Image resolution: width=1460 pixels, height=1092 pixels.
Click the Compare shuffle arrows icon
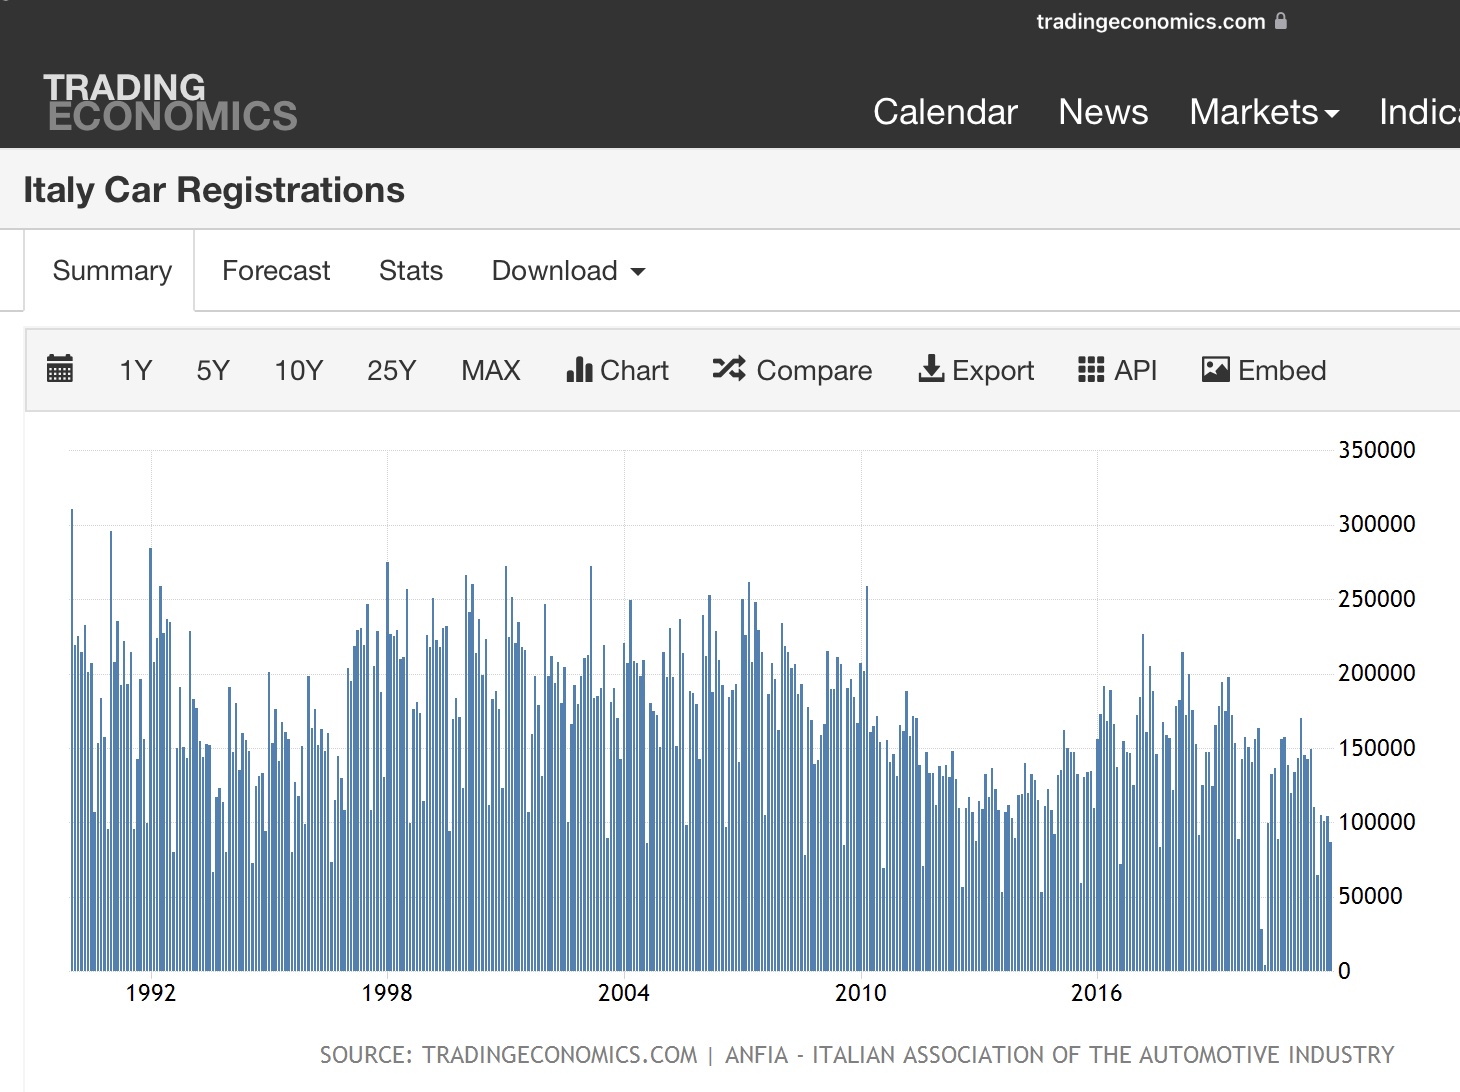(729, 368)
